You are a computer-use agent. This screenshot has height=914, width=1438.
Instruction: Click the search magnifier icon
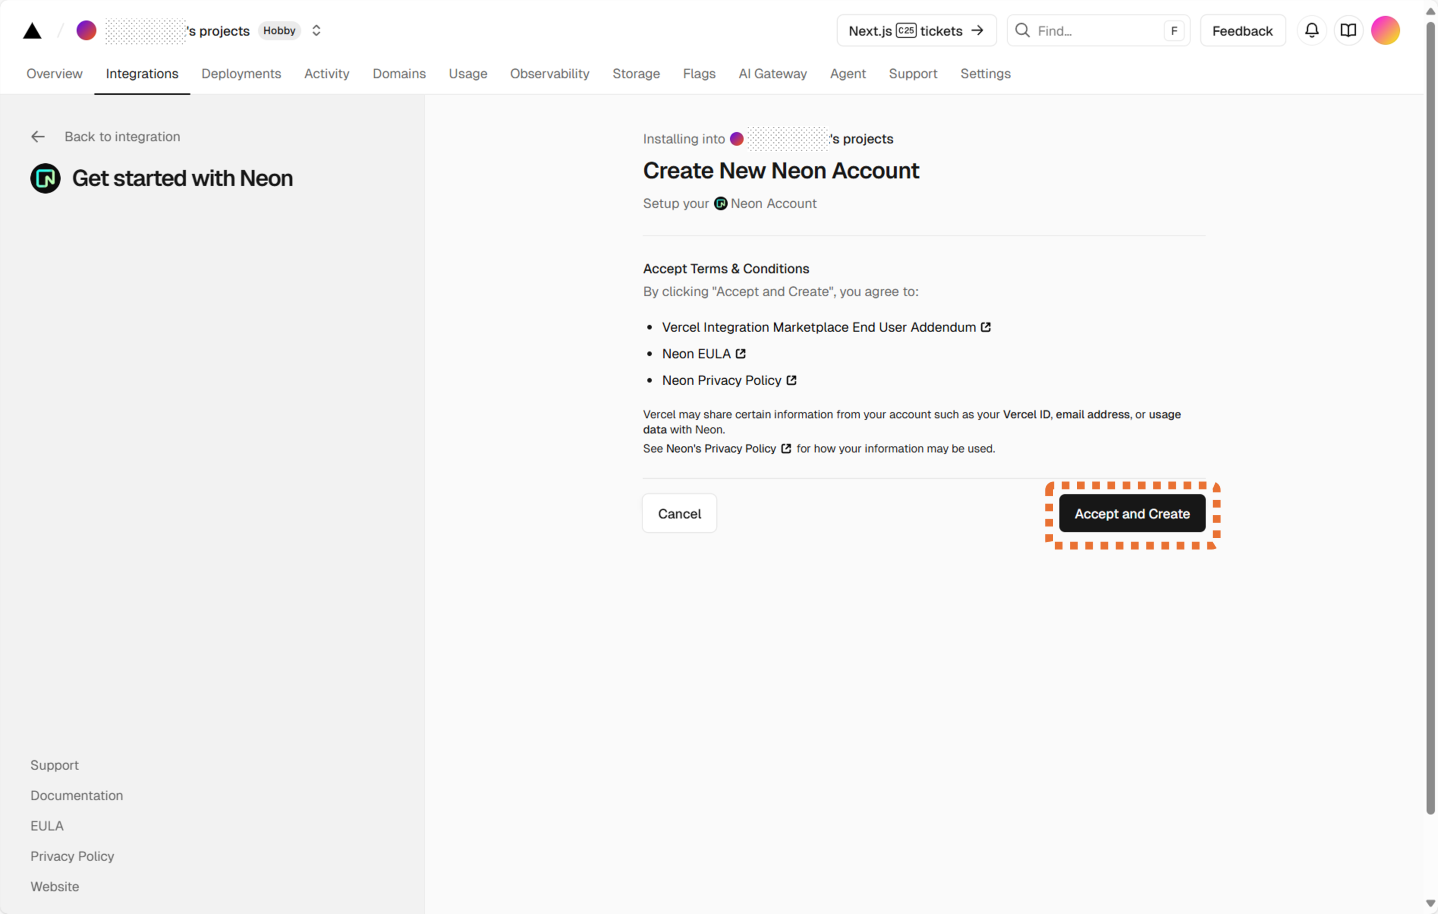pos(1022,31)
